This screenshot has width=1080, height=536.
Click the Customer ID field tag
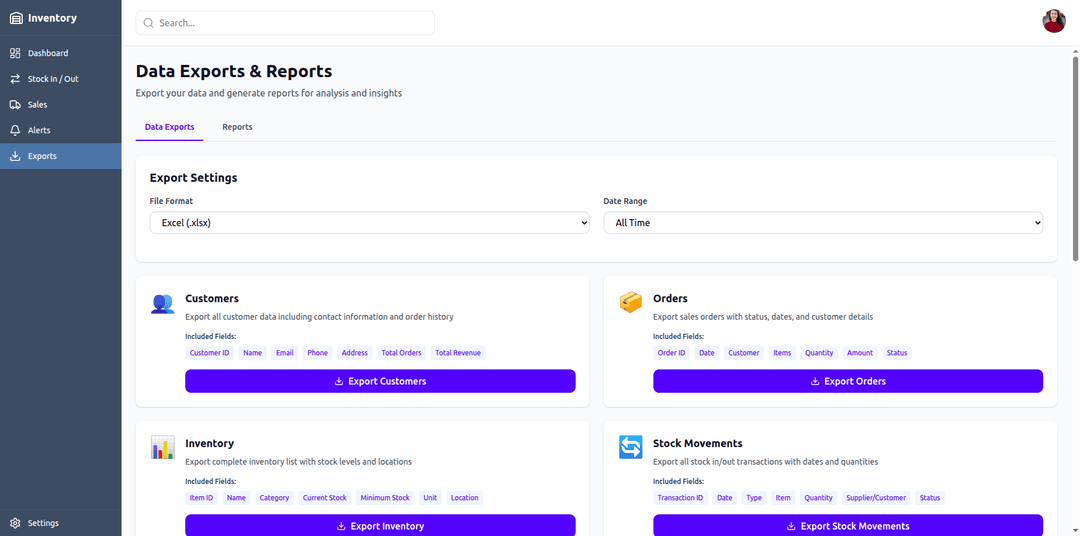[x=209, y=353]
